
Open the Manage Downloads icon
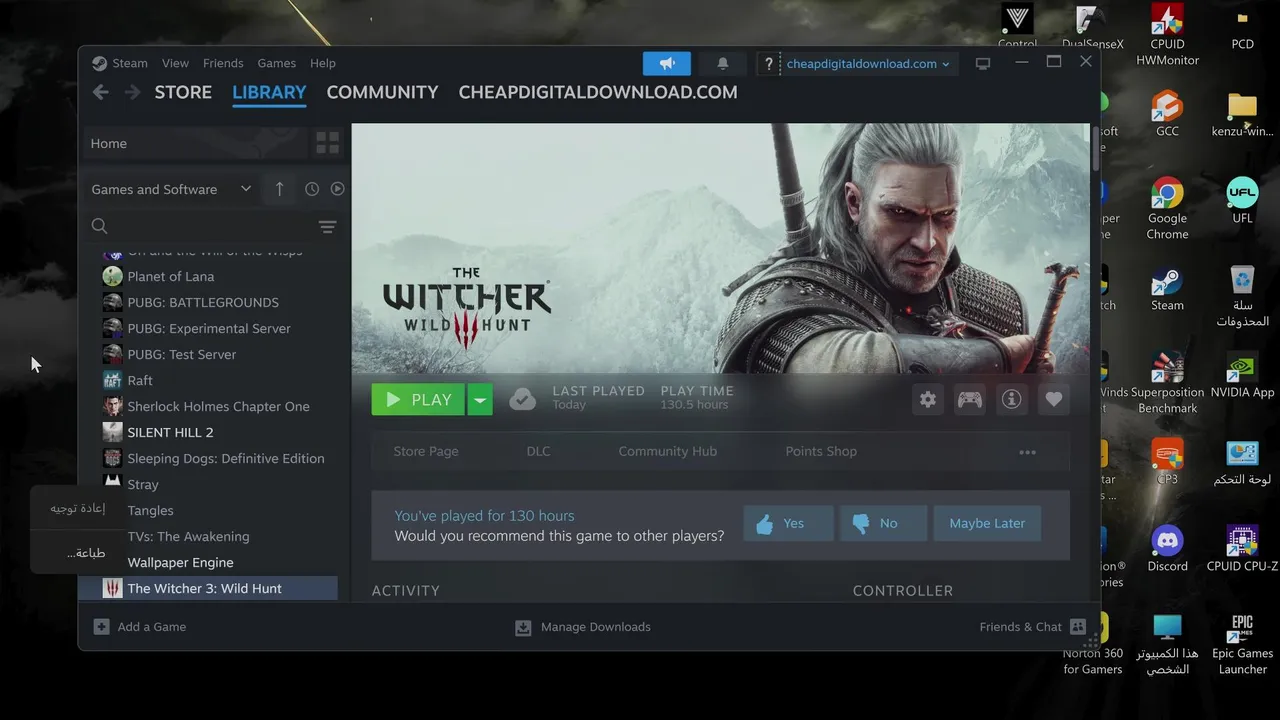tap(523, 627)
